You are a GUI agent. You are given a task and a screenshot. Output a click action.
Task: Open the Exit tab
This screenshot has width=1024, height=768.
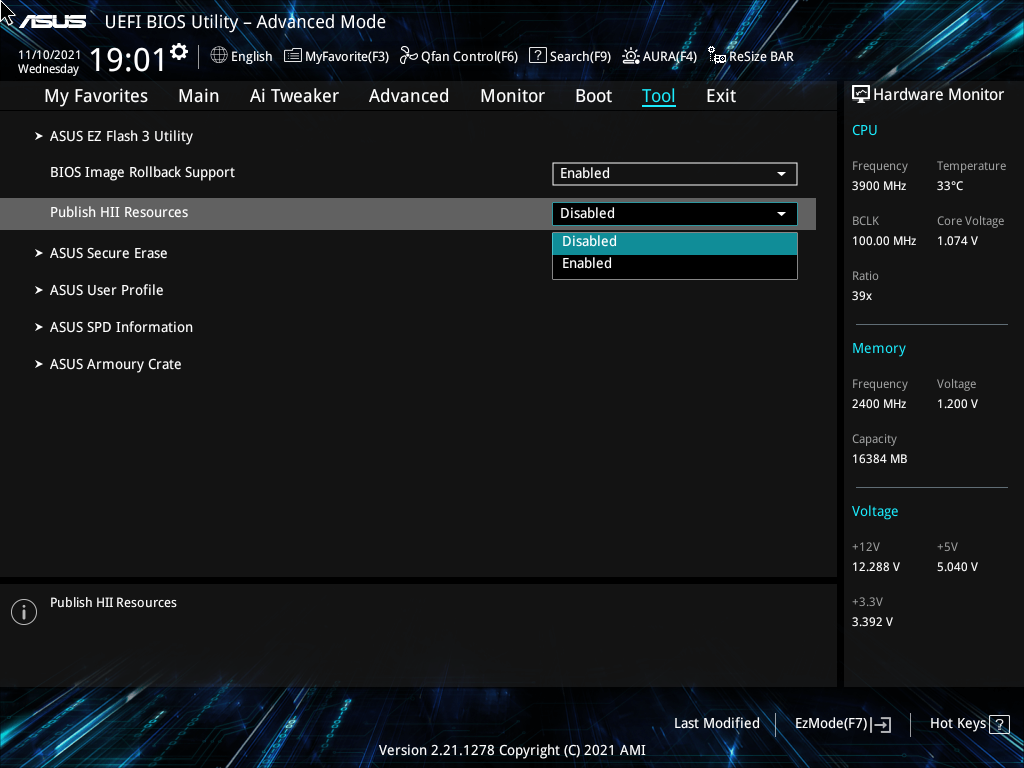coord(721,96)
